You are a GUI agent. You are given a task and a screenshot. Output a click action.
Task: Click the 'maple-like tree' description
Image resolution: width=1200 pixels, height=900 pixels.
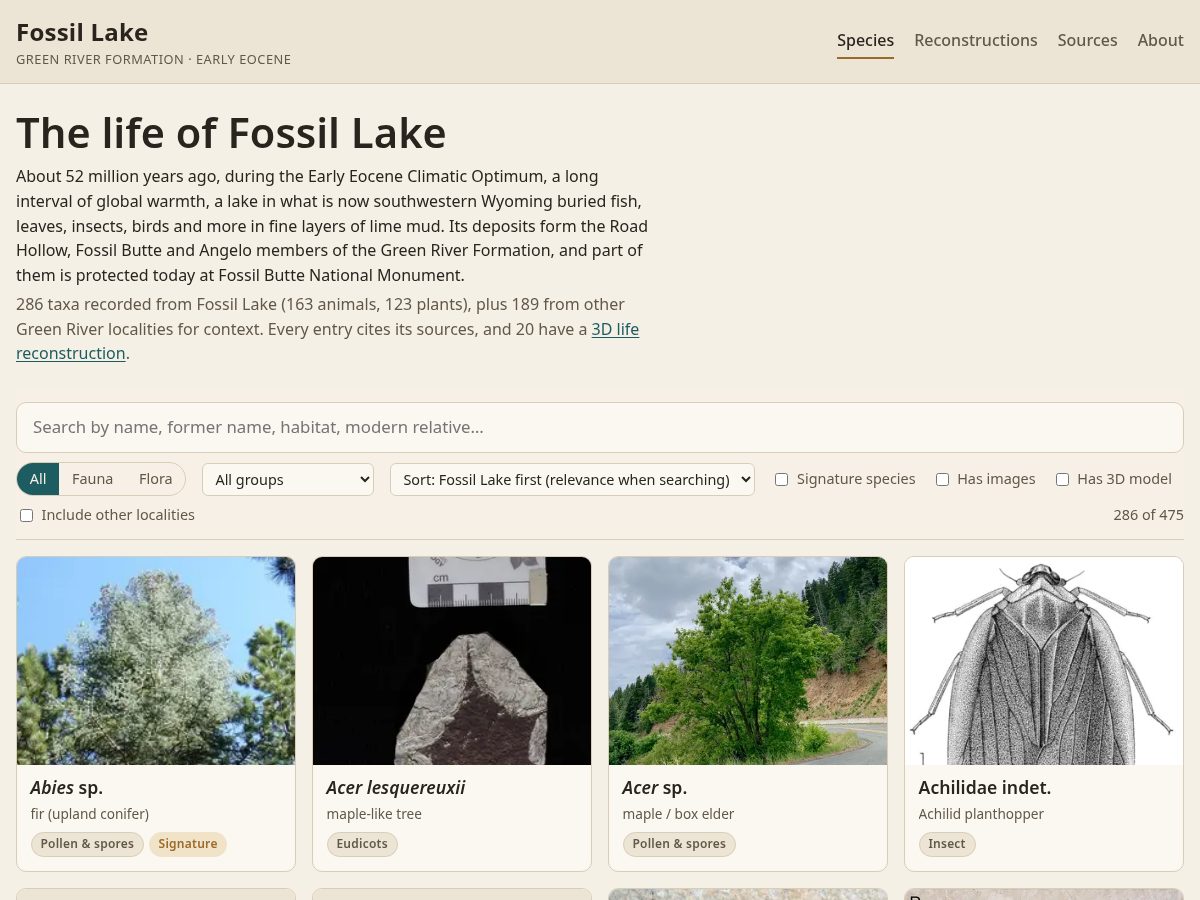[x=374, y=814]
